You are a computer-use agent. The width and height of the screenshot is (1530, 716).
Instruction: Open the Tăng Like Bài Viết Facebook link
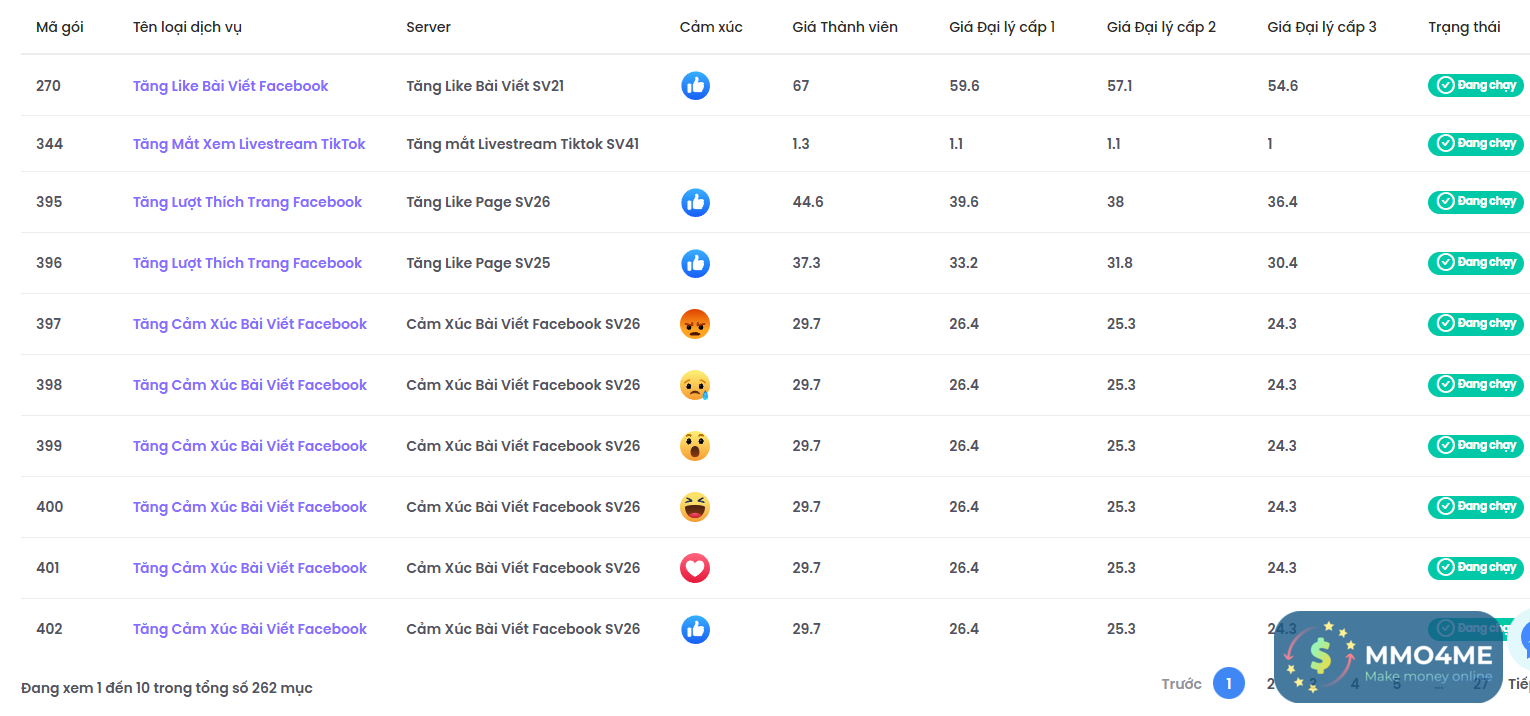click(230, 86)
